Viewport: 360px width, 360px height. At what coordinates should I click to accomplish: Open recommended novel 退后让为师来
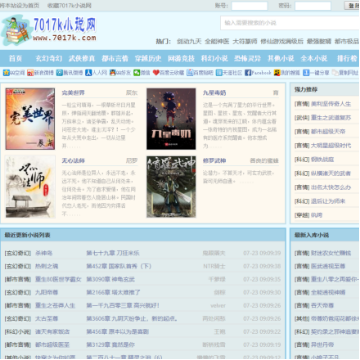tap(328, 201)
